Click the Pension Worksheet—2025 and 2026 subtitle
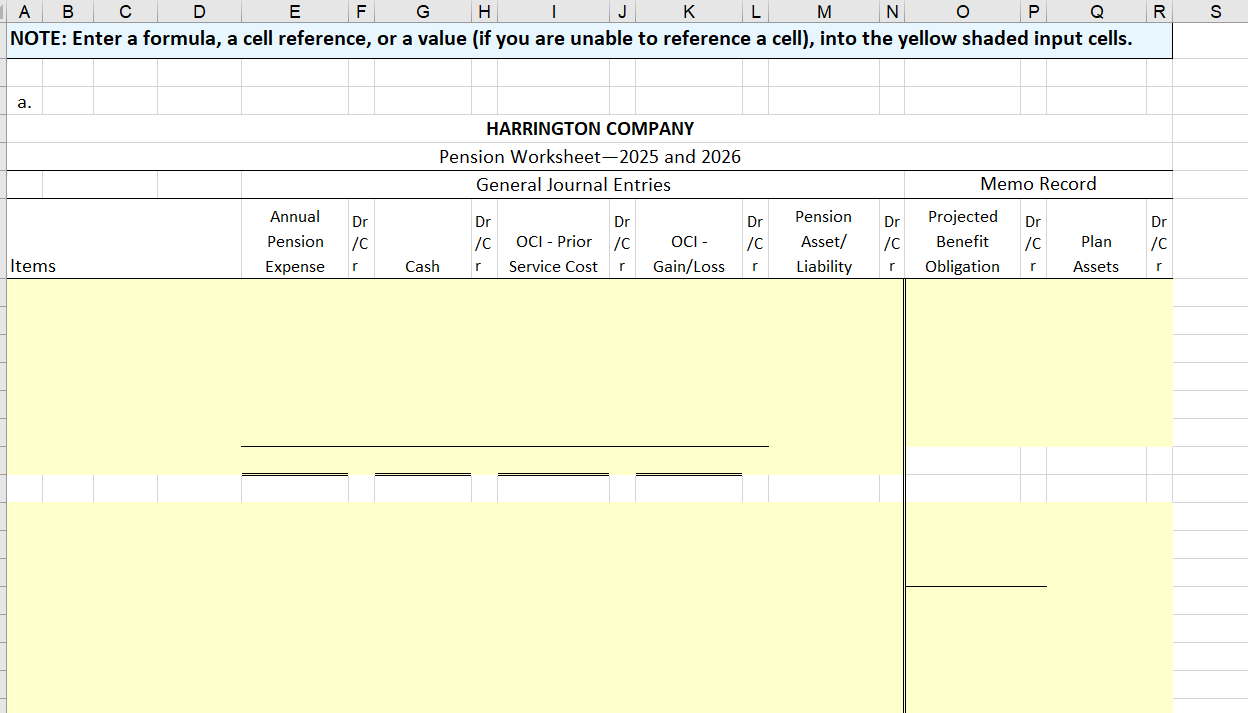1248x713 pixels. point(590,156)
